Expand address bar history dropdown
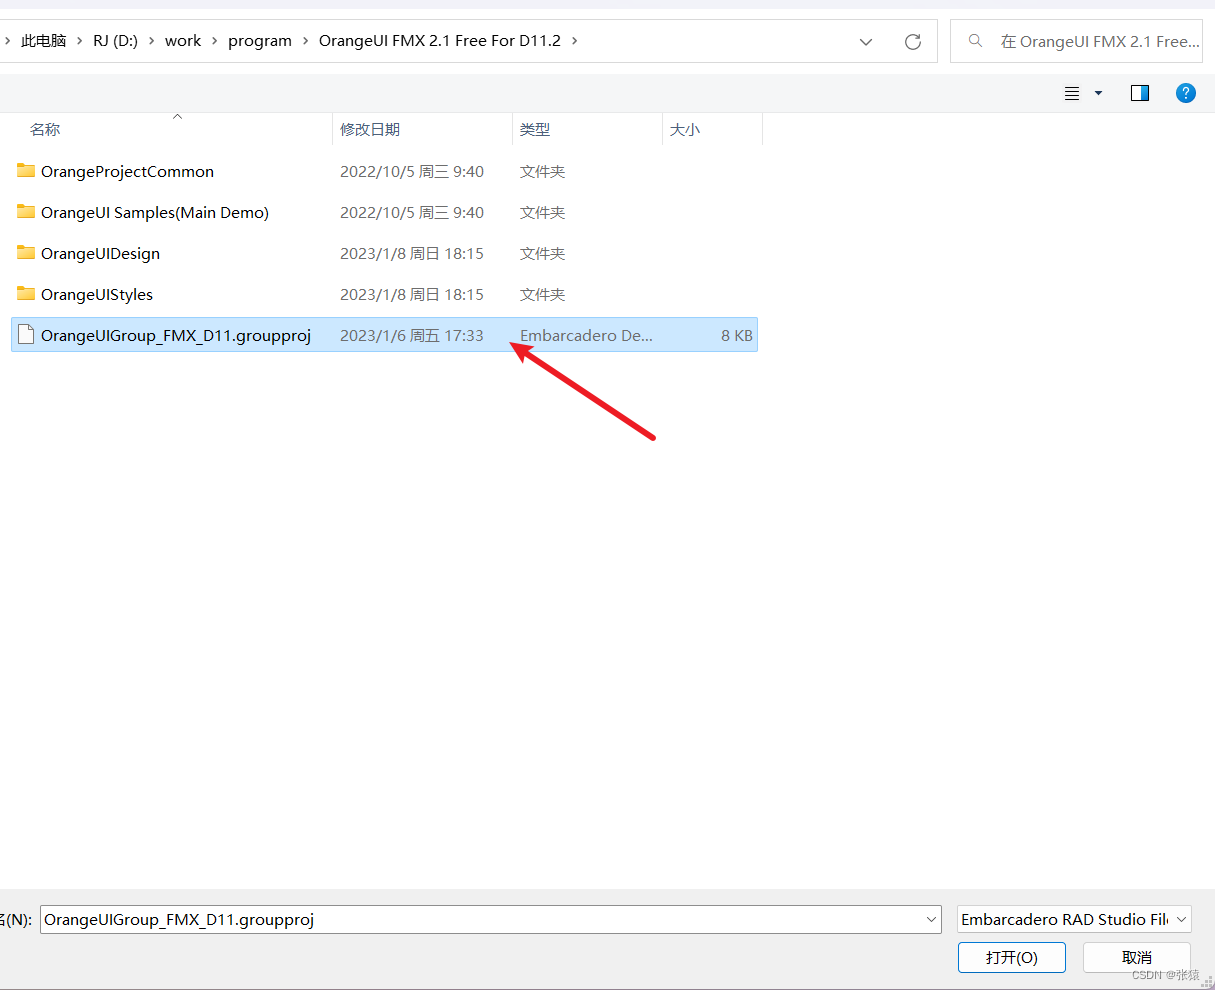The height and width of the screenshot is (990, 1215). coord(866,42)
